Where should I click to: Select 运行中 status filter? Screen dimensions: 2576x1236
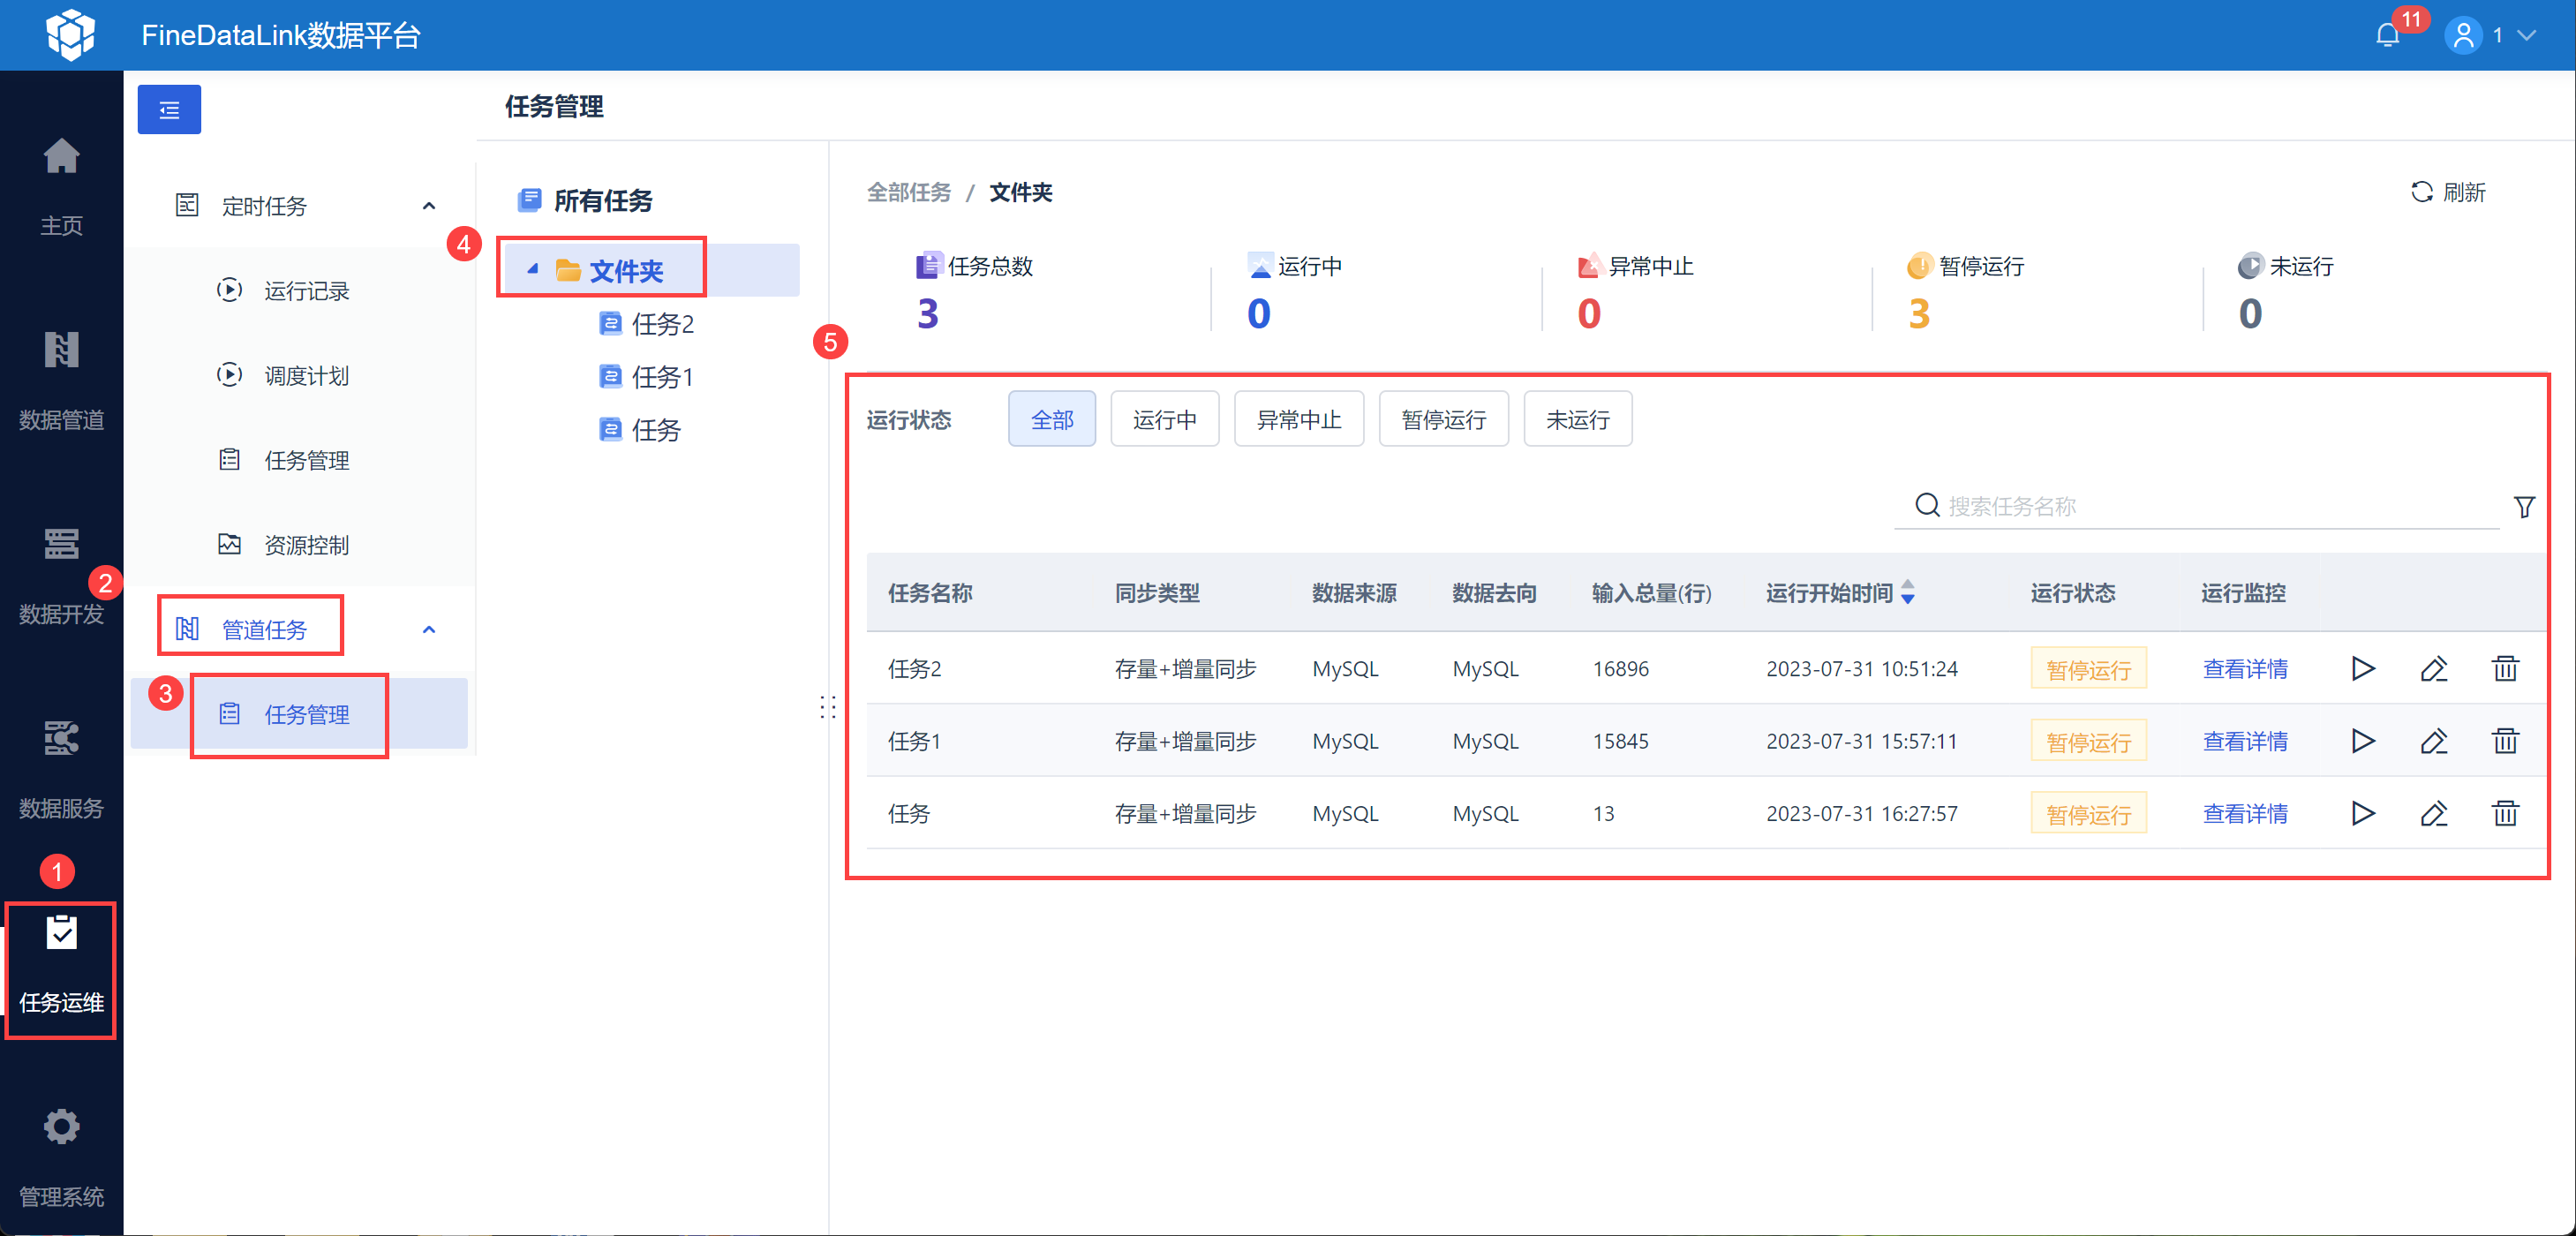tap(1164, 419)
